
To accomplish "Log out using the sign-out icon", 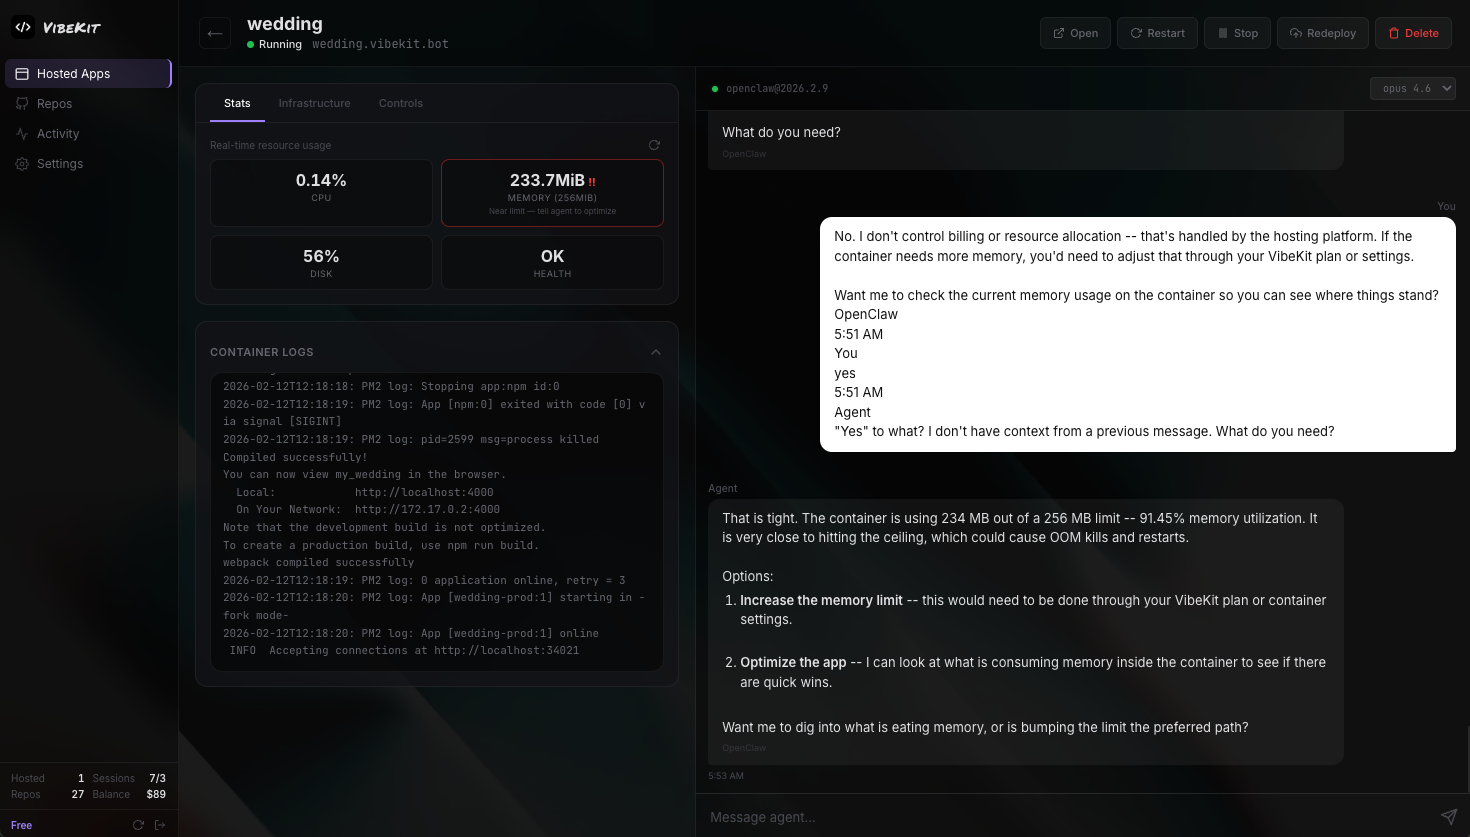I will coord(159,824).
